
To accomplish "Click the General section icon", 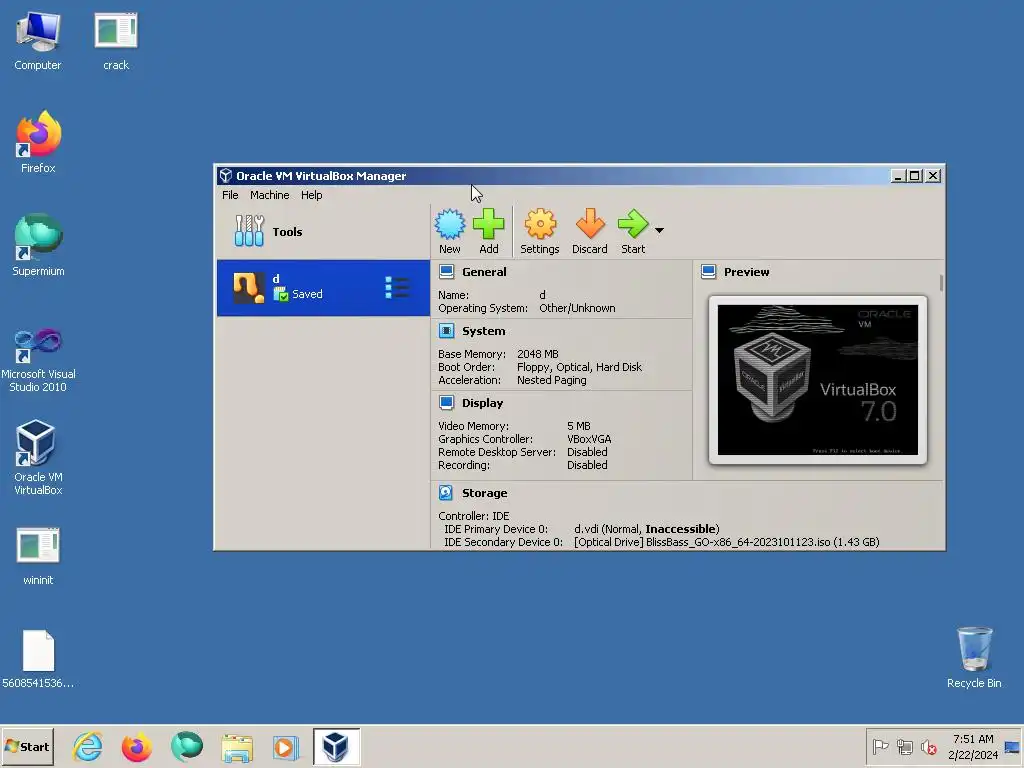I will click(x=447, y=272).
